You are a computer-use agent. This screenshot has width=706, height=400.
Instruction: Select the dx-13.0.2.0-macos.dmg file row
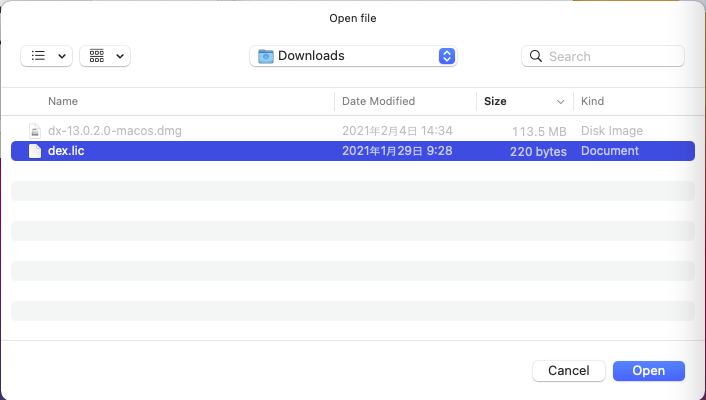(x=353, y=131)
